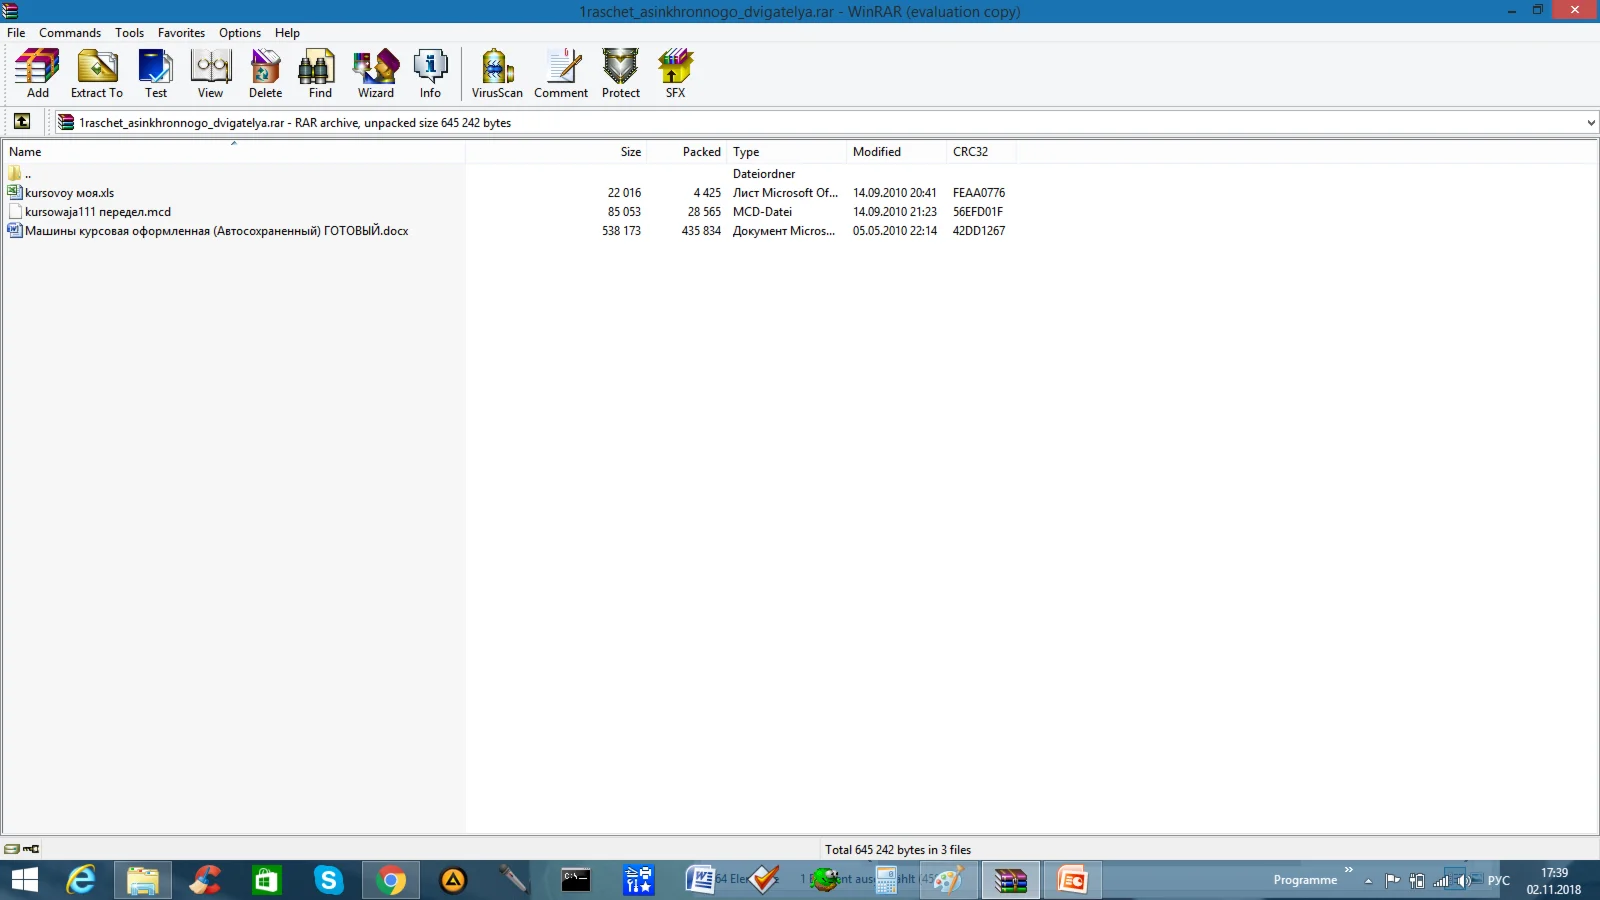Screen dimensions: 1600x900
Task: Open the Help menu
Action: pyautogui.click(x=287, y=33)
